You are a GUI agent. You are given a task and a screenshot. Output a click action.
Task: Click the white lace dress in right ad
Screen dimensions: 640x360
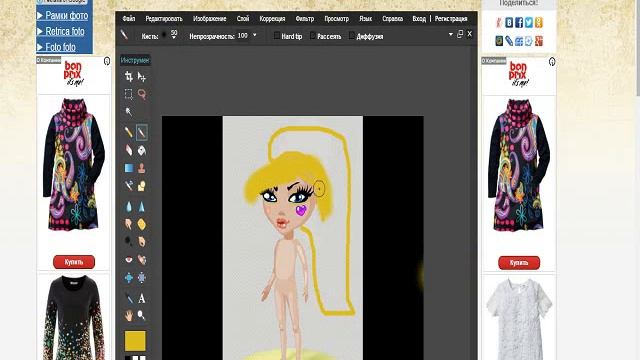pos(519,318)
